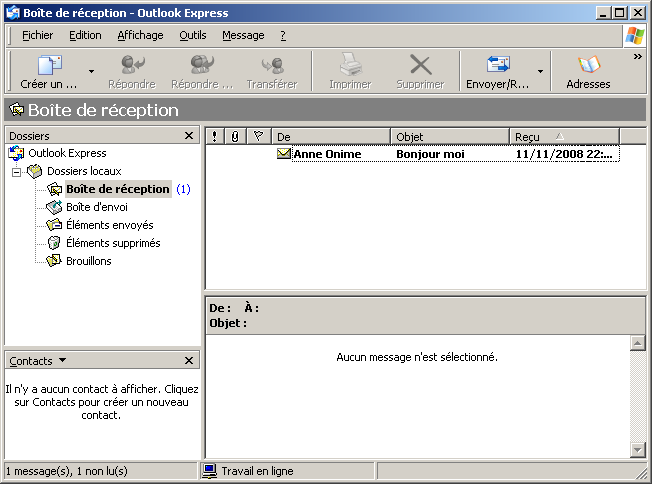Select Dossiers locaux folder

point(84,171)
